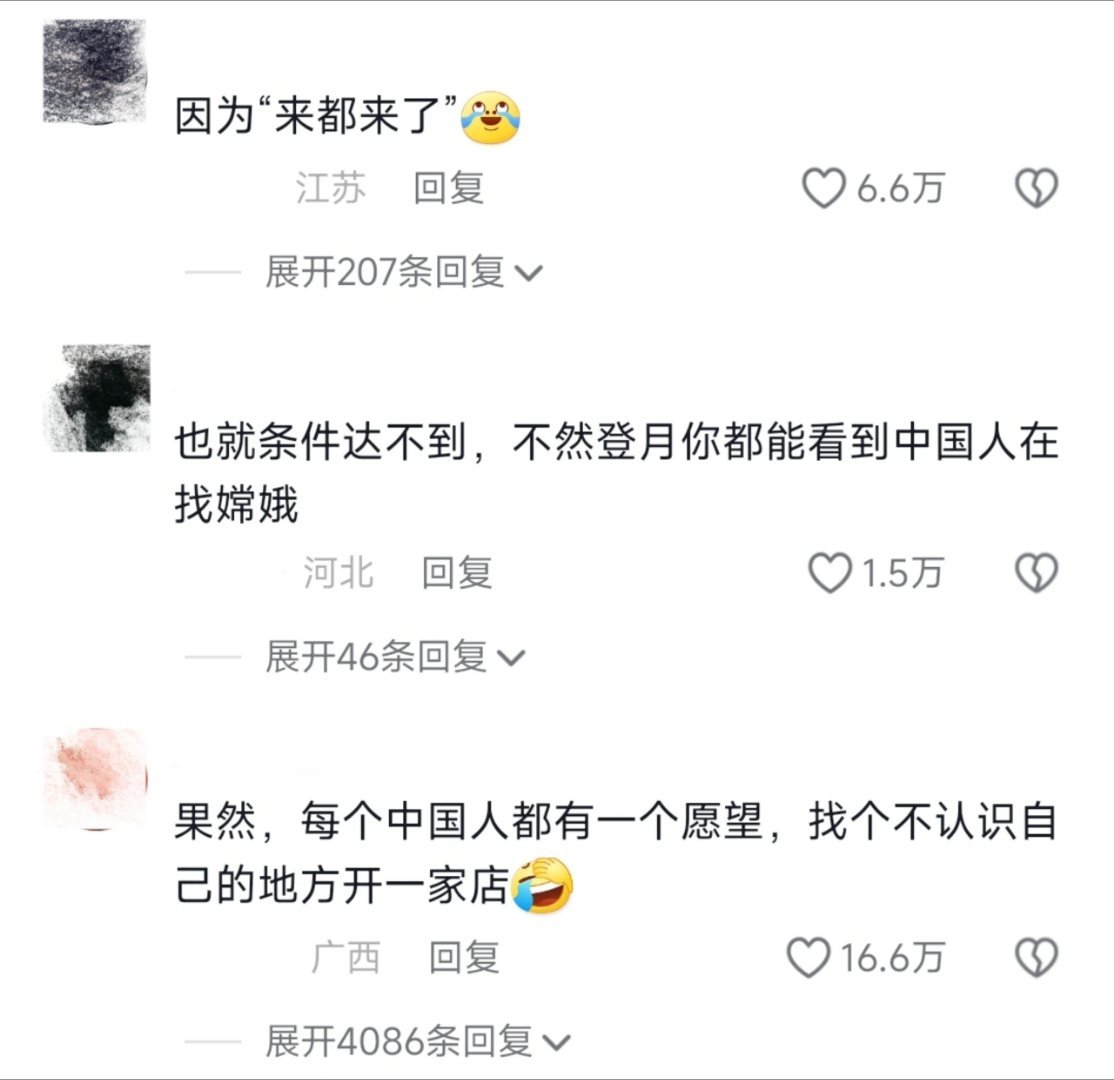Tap the facepalm laughing emoji after 开一家店

[542, 885]
